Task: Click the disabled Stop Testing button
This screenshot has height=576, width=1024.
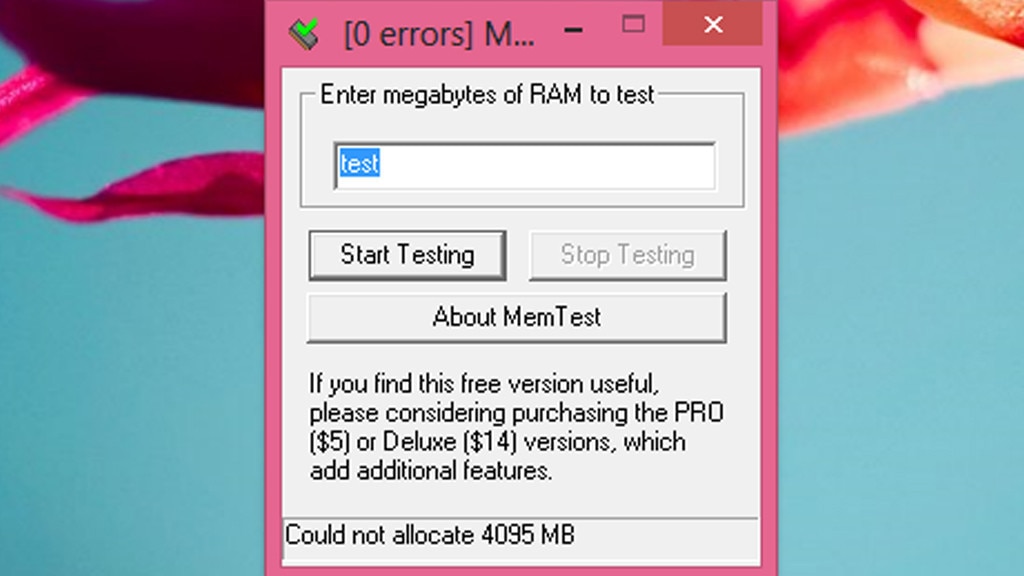Action: 627,255
